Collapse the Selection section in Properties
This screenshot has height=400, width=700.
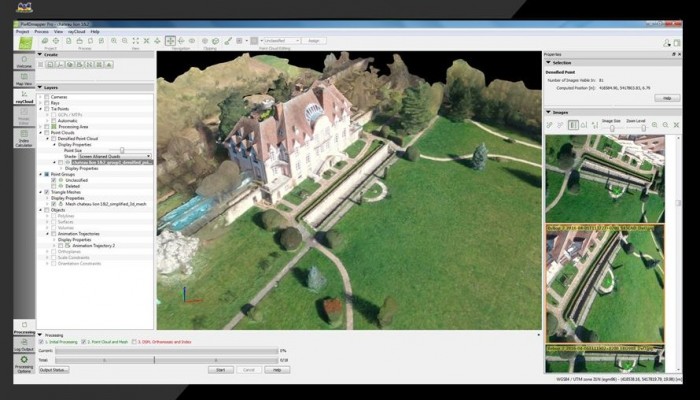[548, 63]
